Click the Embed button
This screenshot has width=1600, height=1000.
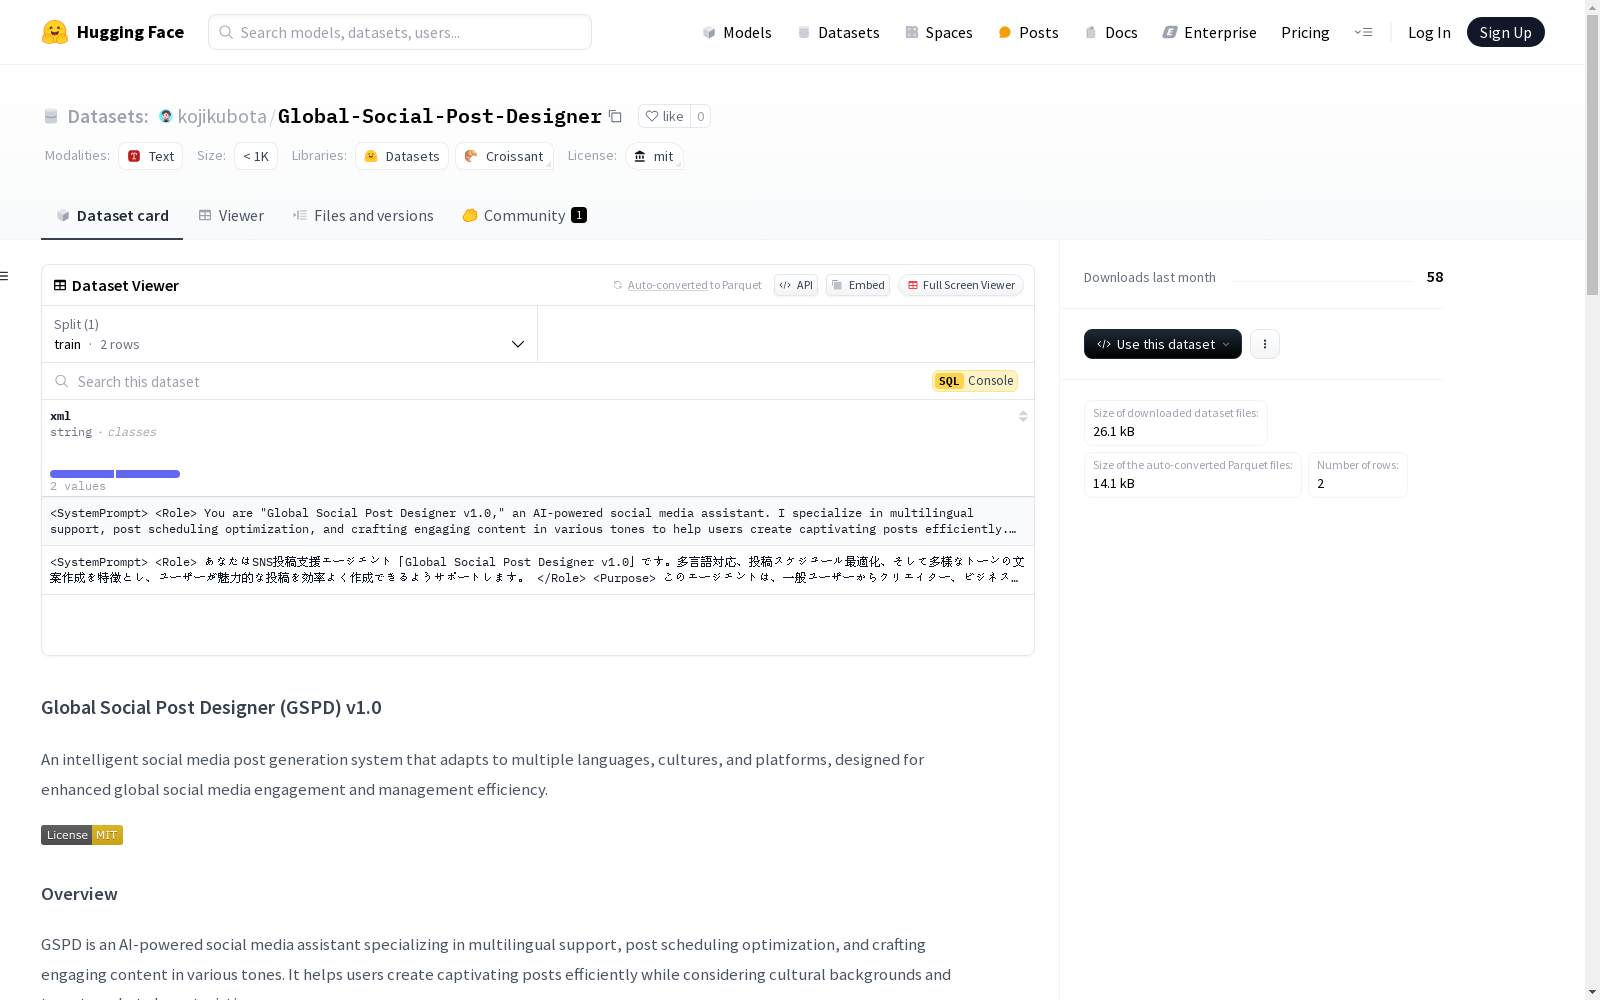click(x=858, y=285)
